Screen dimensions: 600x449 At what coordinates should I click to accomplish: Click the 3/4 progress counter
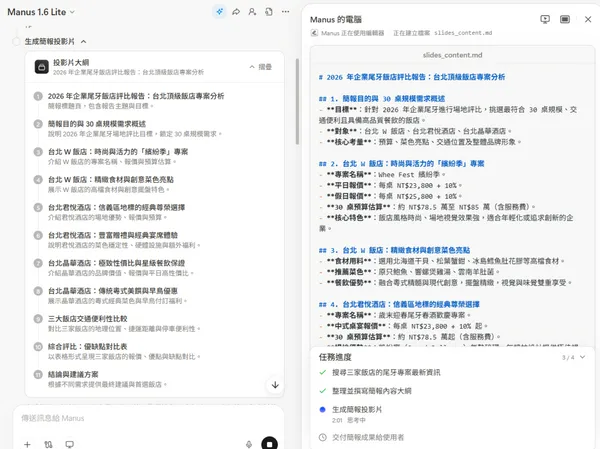(568, 358)
